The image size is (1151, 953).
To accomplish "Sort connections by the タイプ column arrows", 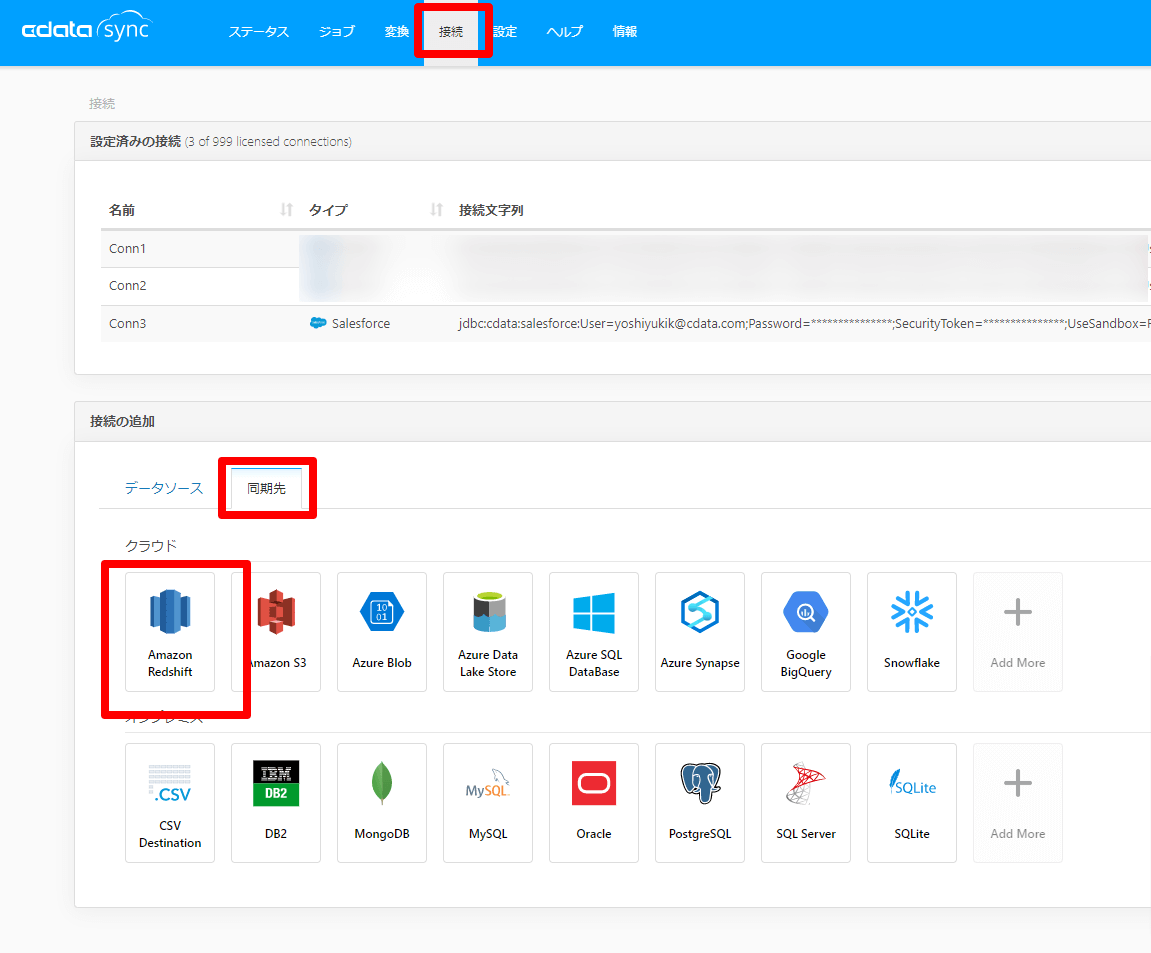I will (437, 210).
